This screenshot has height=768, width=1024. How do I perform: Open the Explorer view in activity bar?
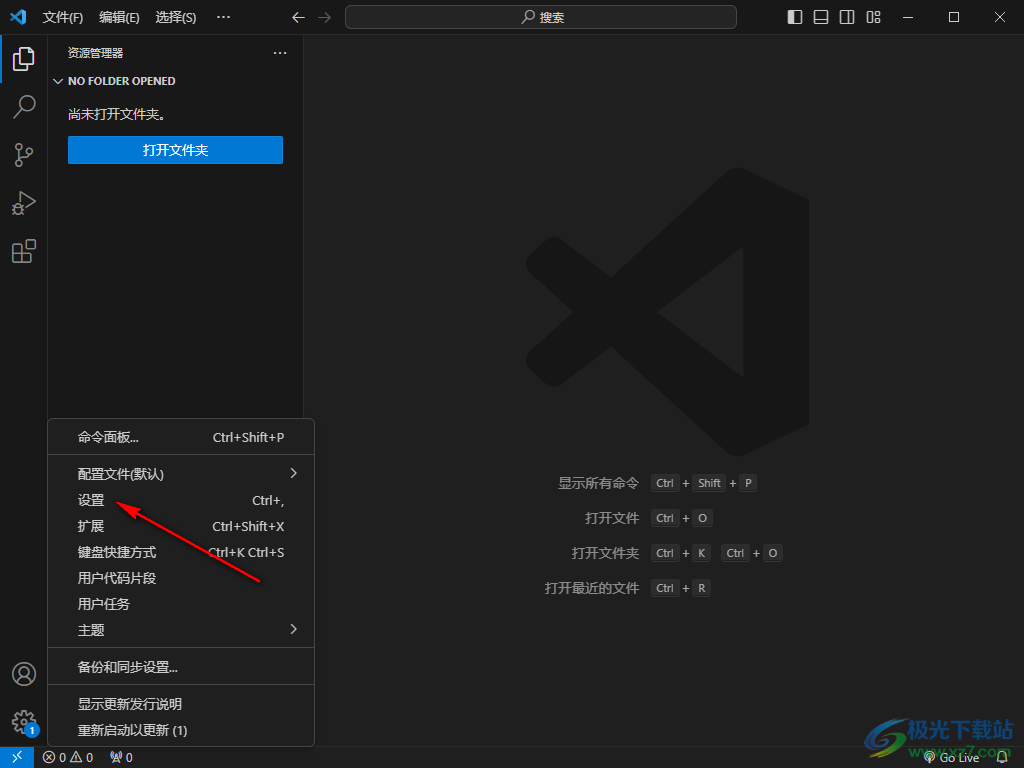click(24, 59)
